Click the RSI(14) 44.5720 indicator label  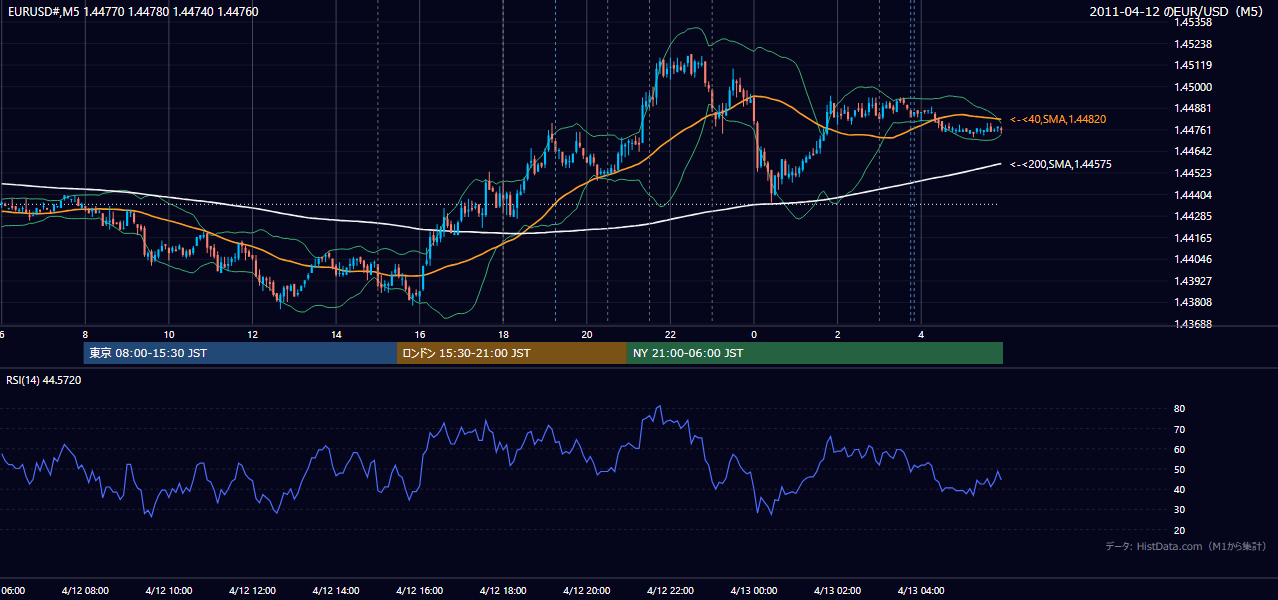[44, 380]
